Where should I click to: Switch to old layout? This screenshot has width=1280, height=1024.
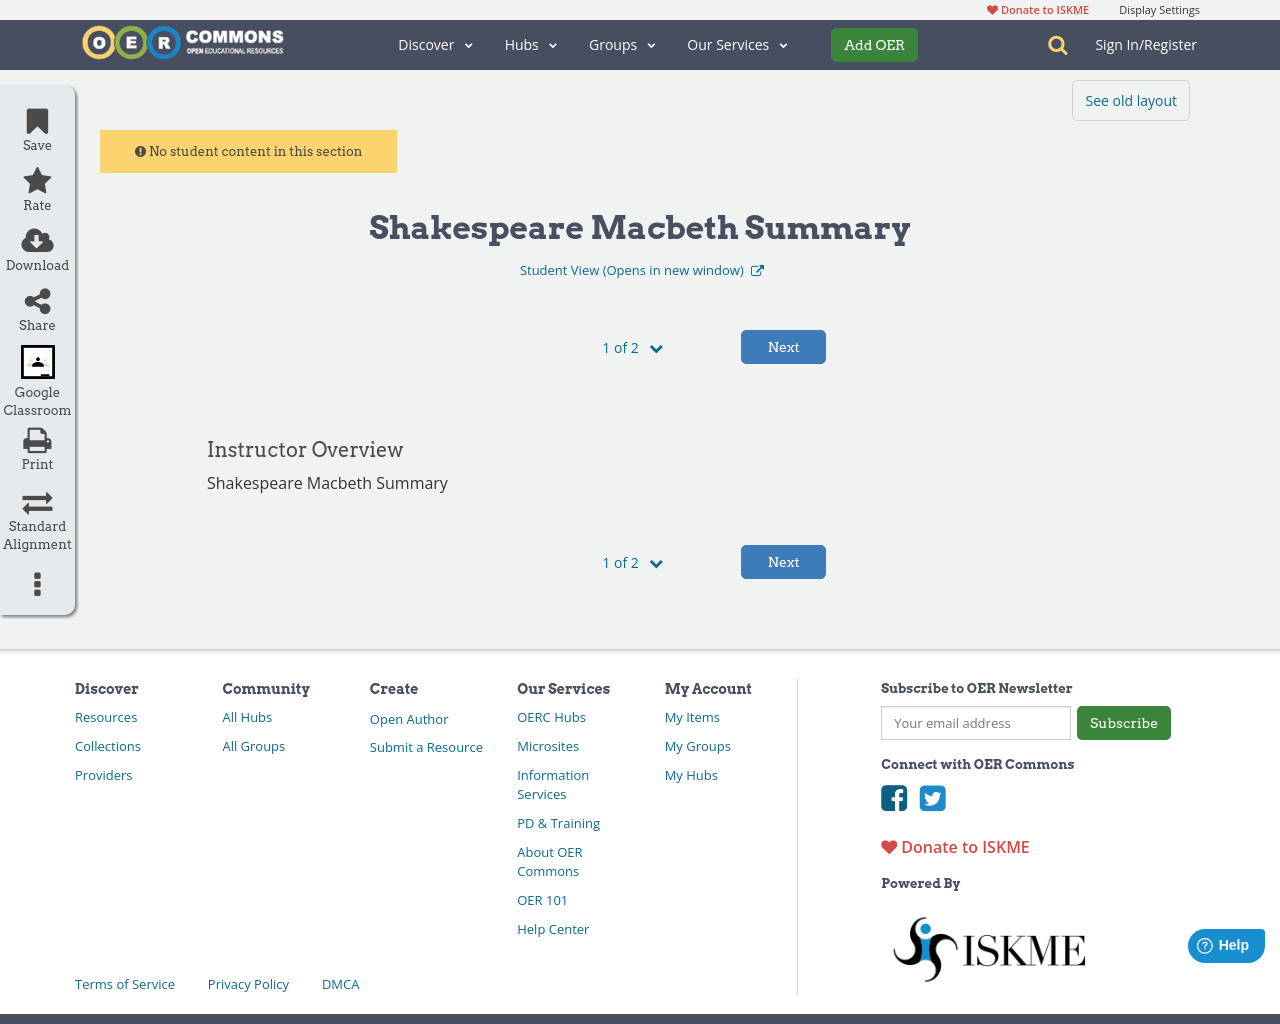click(x=1130, y=100)
